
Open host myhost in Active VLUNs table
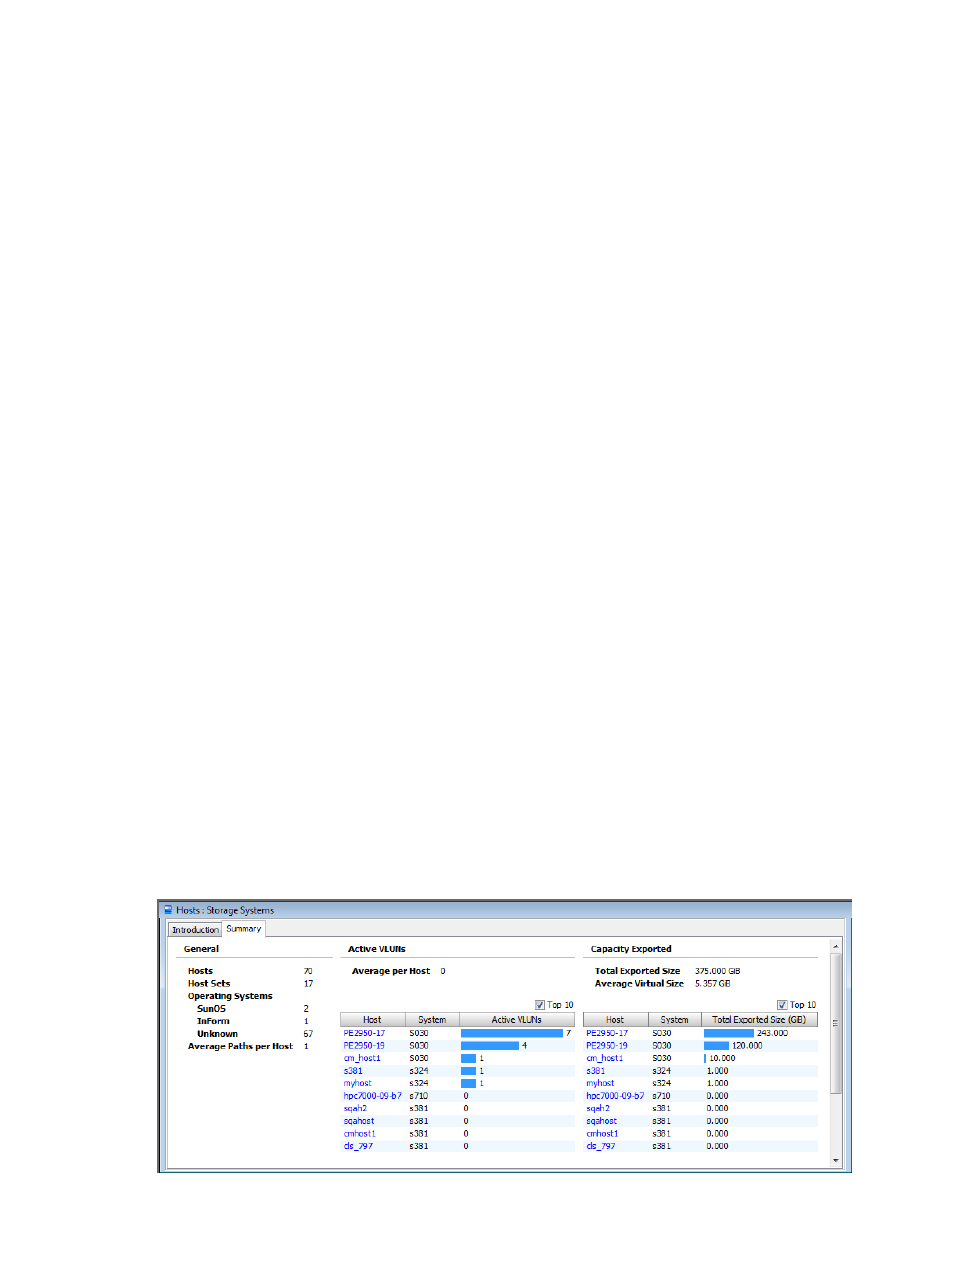pos(358,1083)
